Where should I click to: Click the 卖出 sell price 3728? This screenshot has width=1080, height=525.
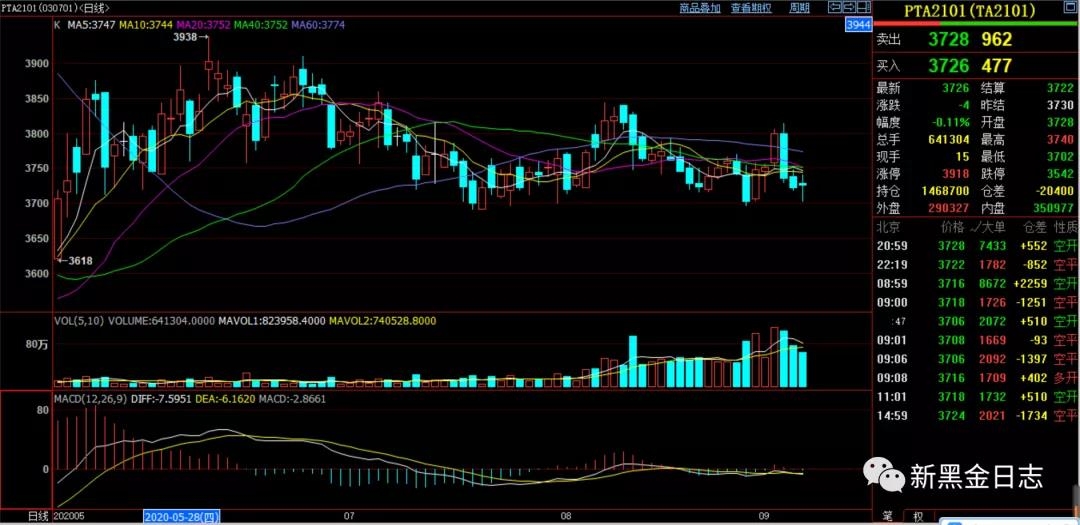pos(948,39)
